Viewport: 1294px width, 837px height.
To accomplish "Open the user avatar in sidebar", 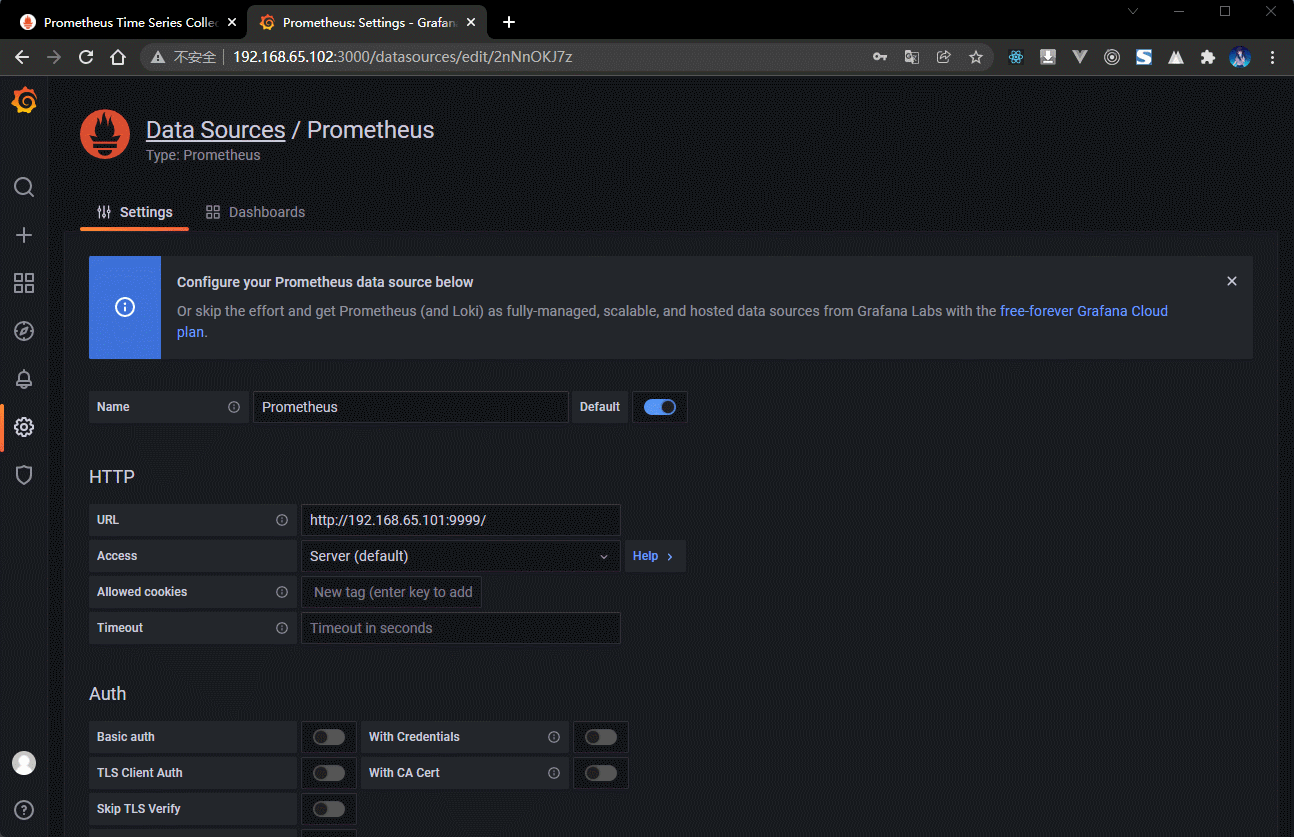I will pos(24,763).
